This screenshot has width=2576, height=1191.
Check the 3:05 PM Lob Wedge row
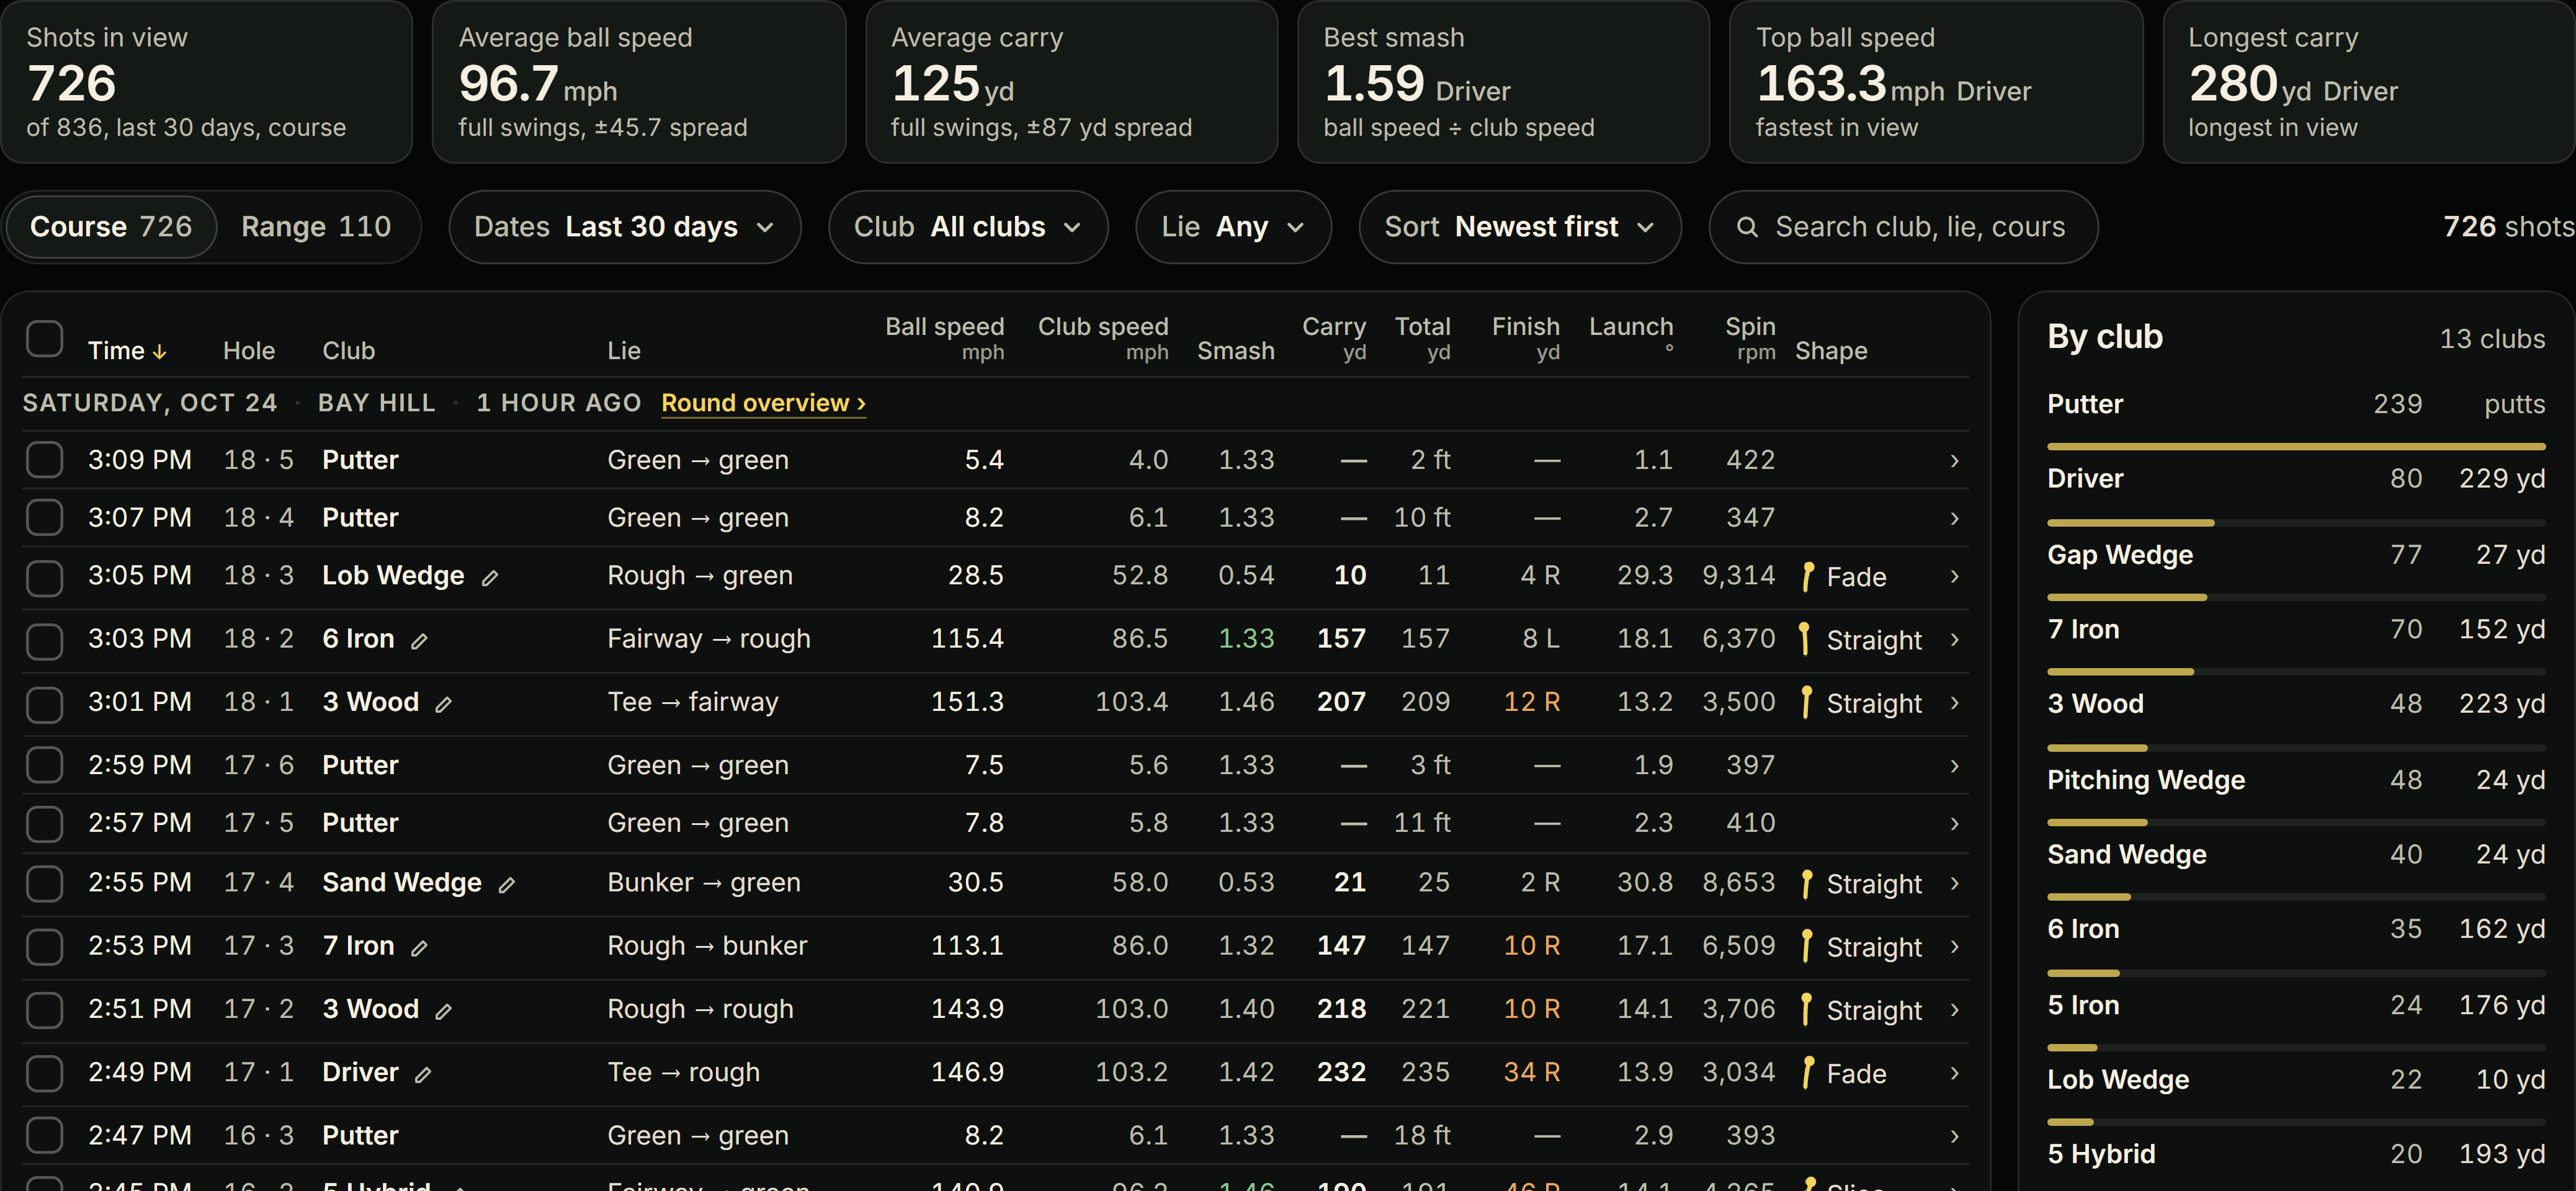pos(45,578)
